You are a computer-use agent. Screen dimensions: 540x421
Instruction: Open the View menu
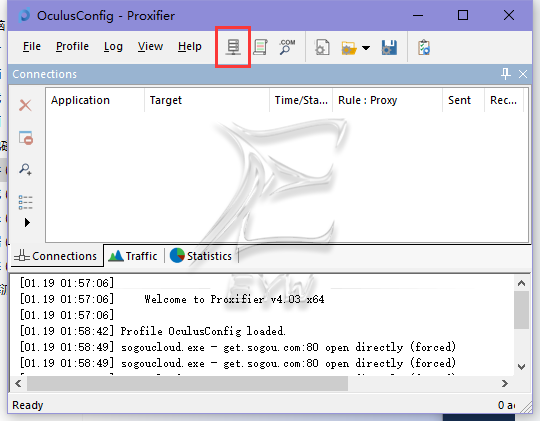click(150, 46)
